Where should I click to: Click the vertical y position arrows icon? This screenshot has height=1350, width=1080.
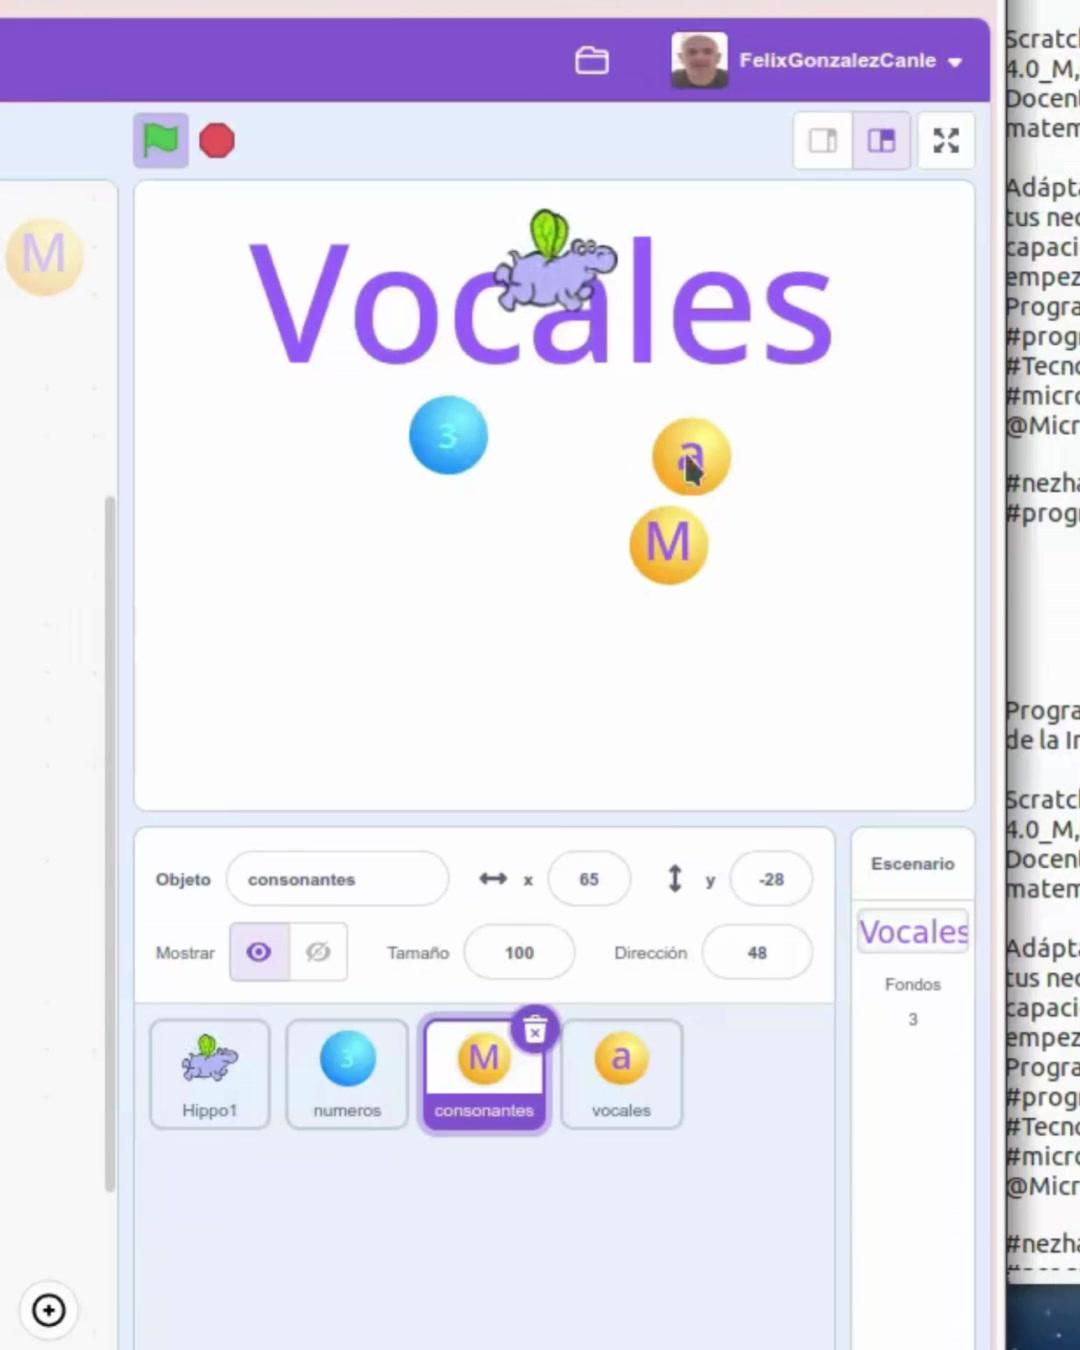[675, 879]
